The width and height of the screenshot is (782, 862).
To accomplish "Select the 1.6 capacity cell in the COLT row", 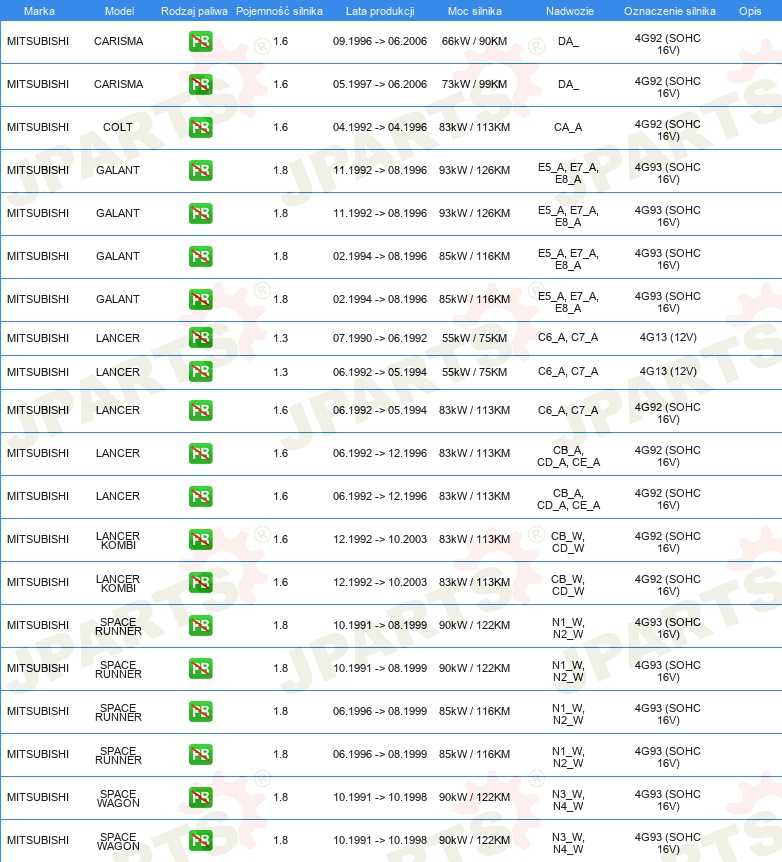I will [280, 127].
